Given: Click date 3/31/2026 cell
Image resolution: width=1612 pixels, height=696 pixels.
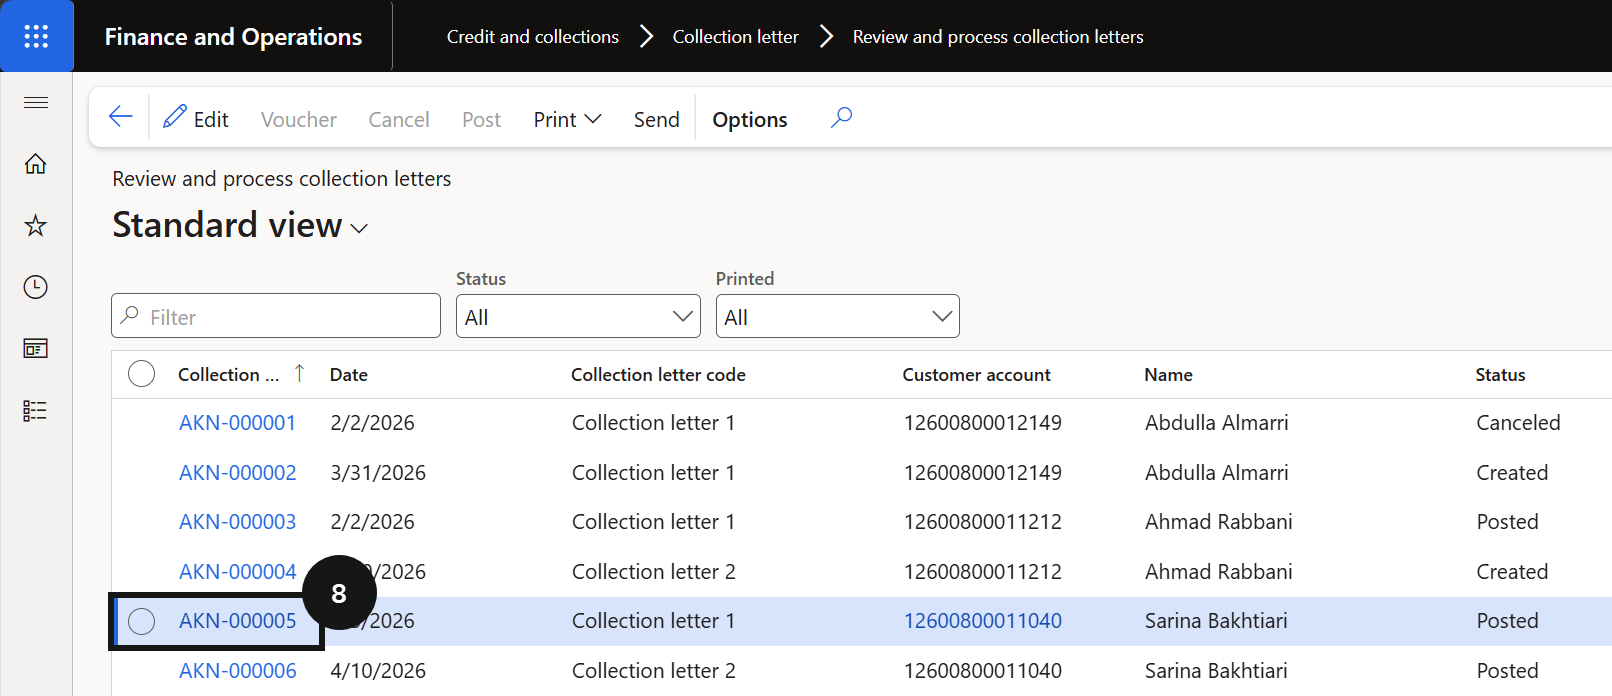Looking at the screenshot, I should [378, 473].
